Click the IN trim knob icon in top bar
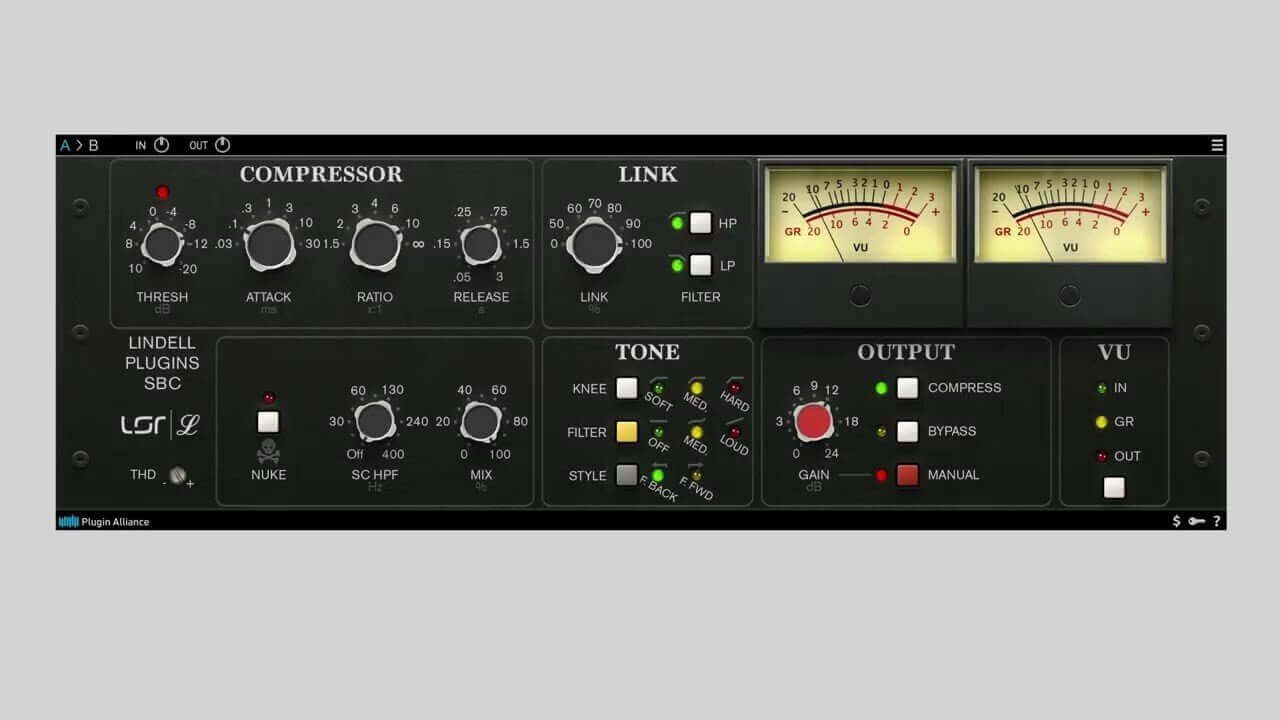The image size is (1280, 720). tap(159, 145)
